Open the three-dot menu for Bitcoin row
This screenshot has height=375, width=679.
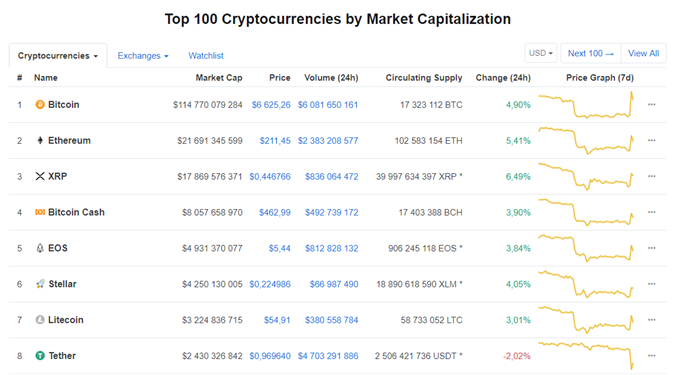(652, 104)
